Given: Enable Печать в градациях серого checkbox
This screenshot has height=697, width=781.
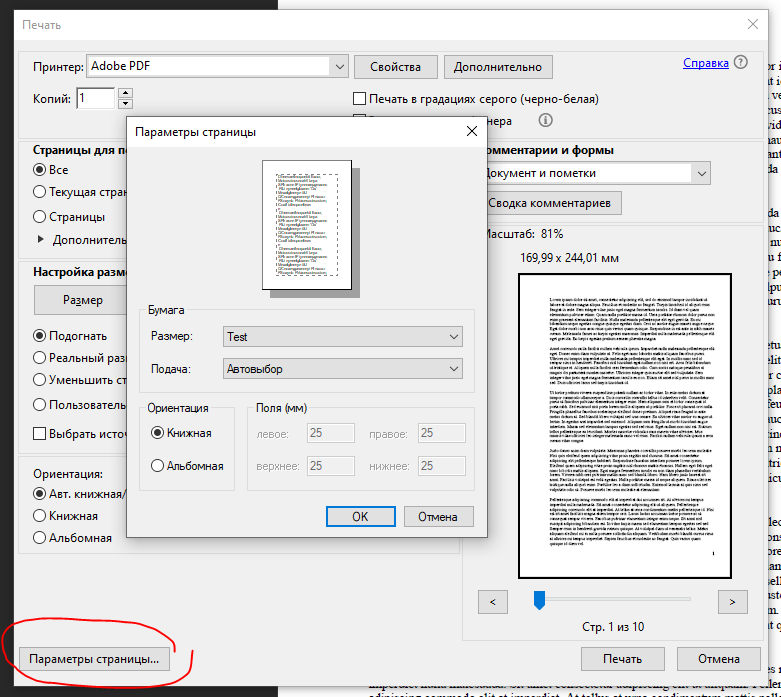Looking at the screenshot, I should pos(359,99).
